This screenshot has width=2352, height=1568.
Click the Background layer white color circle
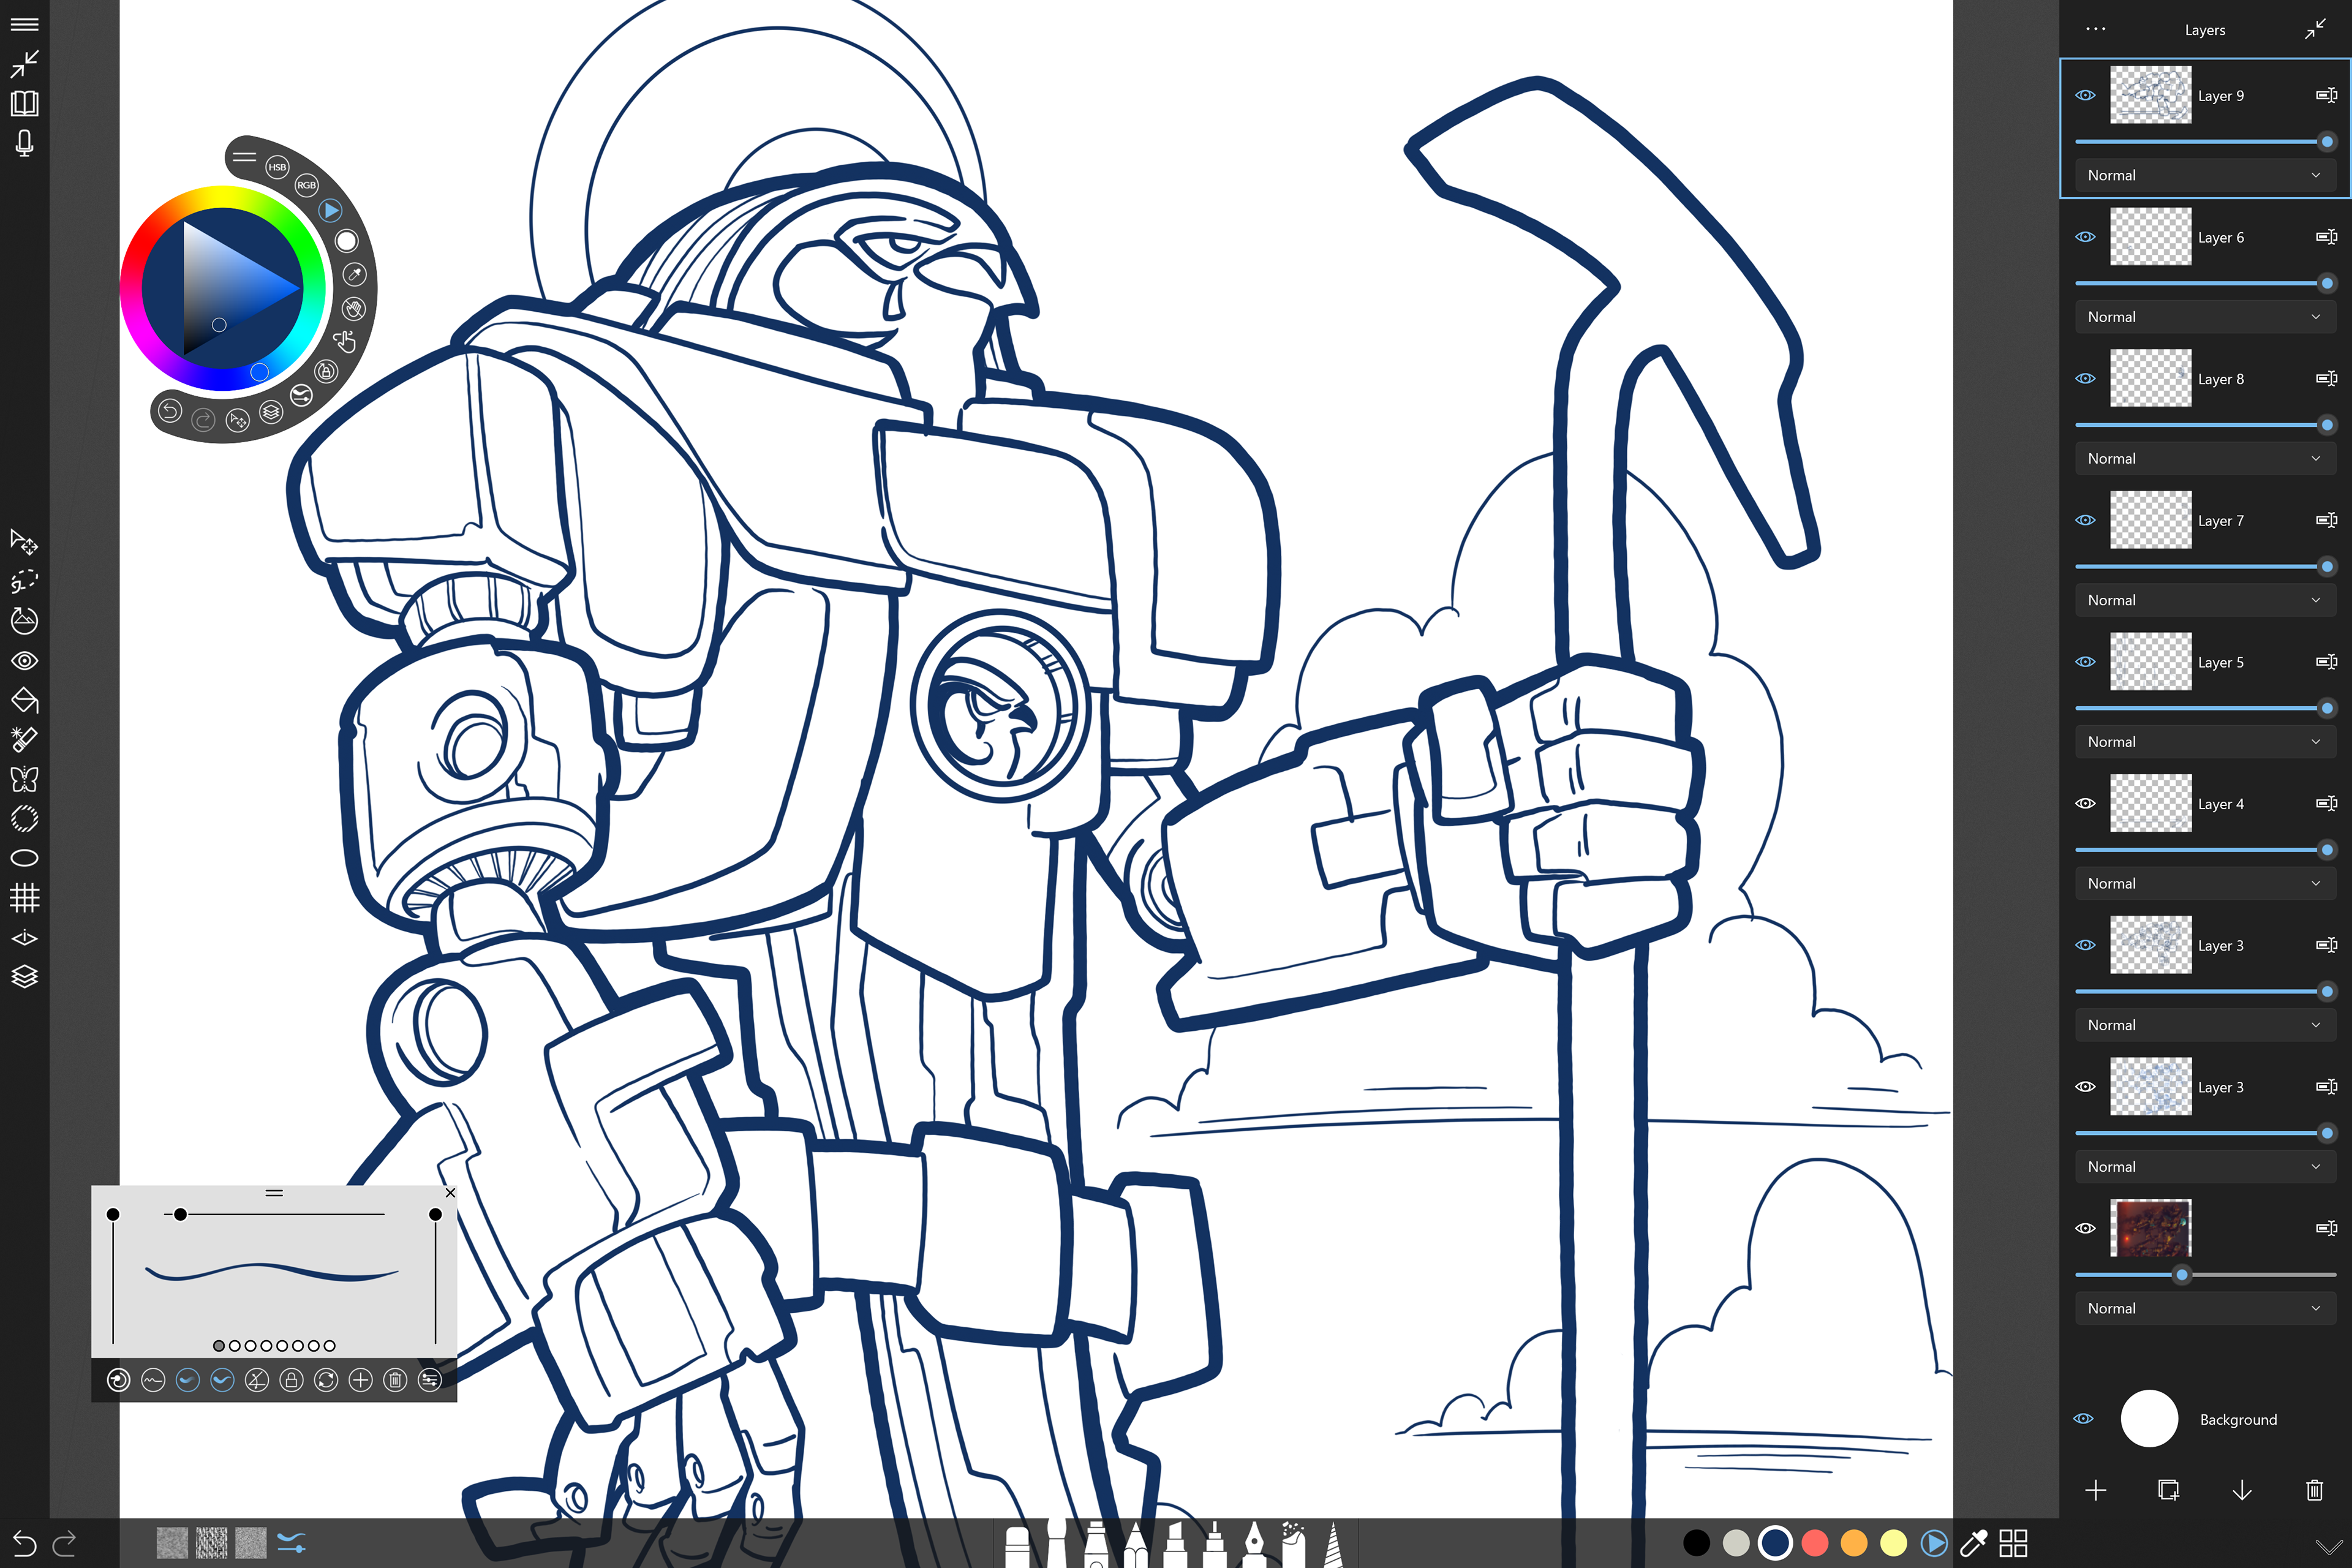(2149, 1418)
